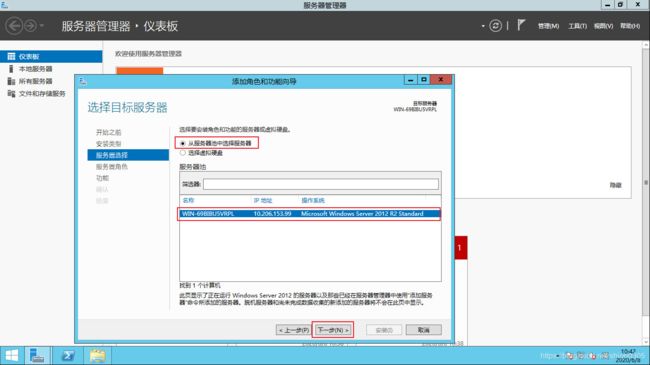Select server row WIN-69BBUSVRPL in pool list
The image size is (650, 365).
pyautogui.click(x=310, y=214)
